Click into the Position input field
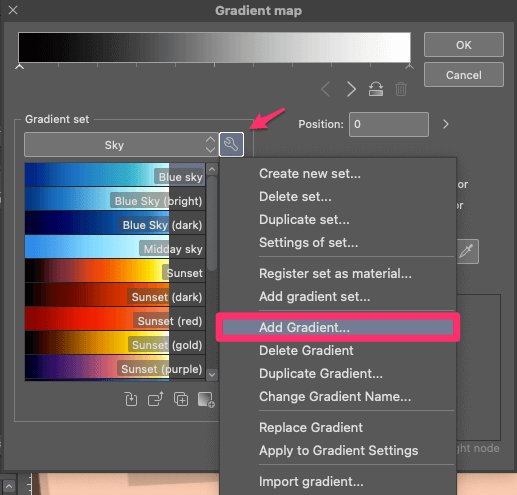Viewport: 517px width, 495px height. (x=389, y=124)
